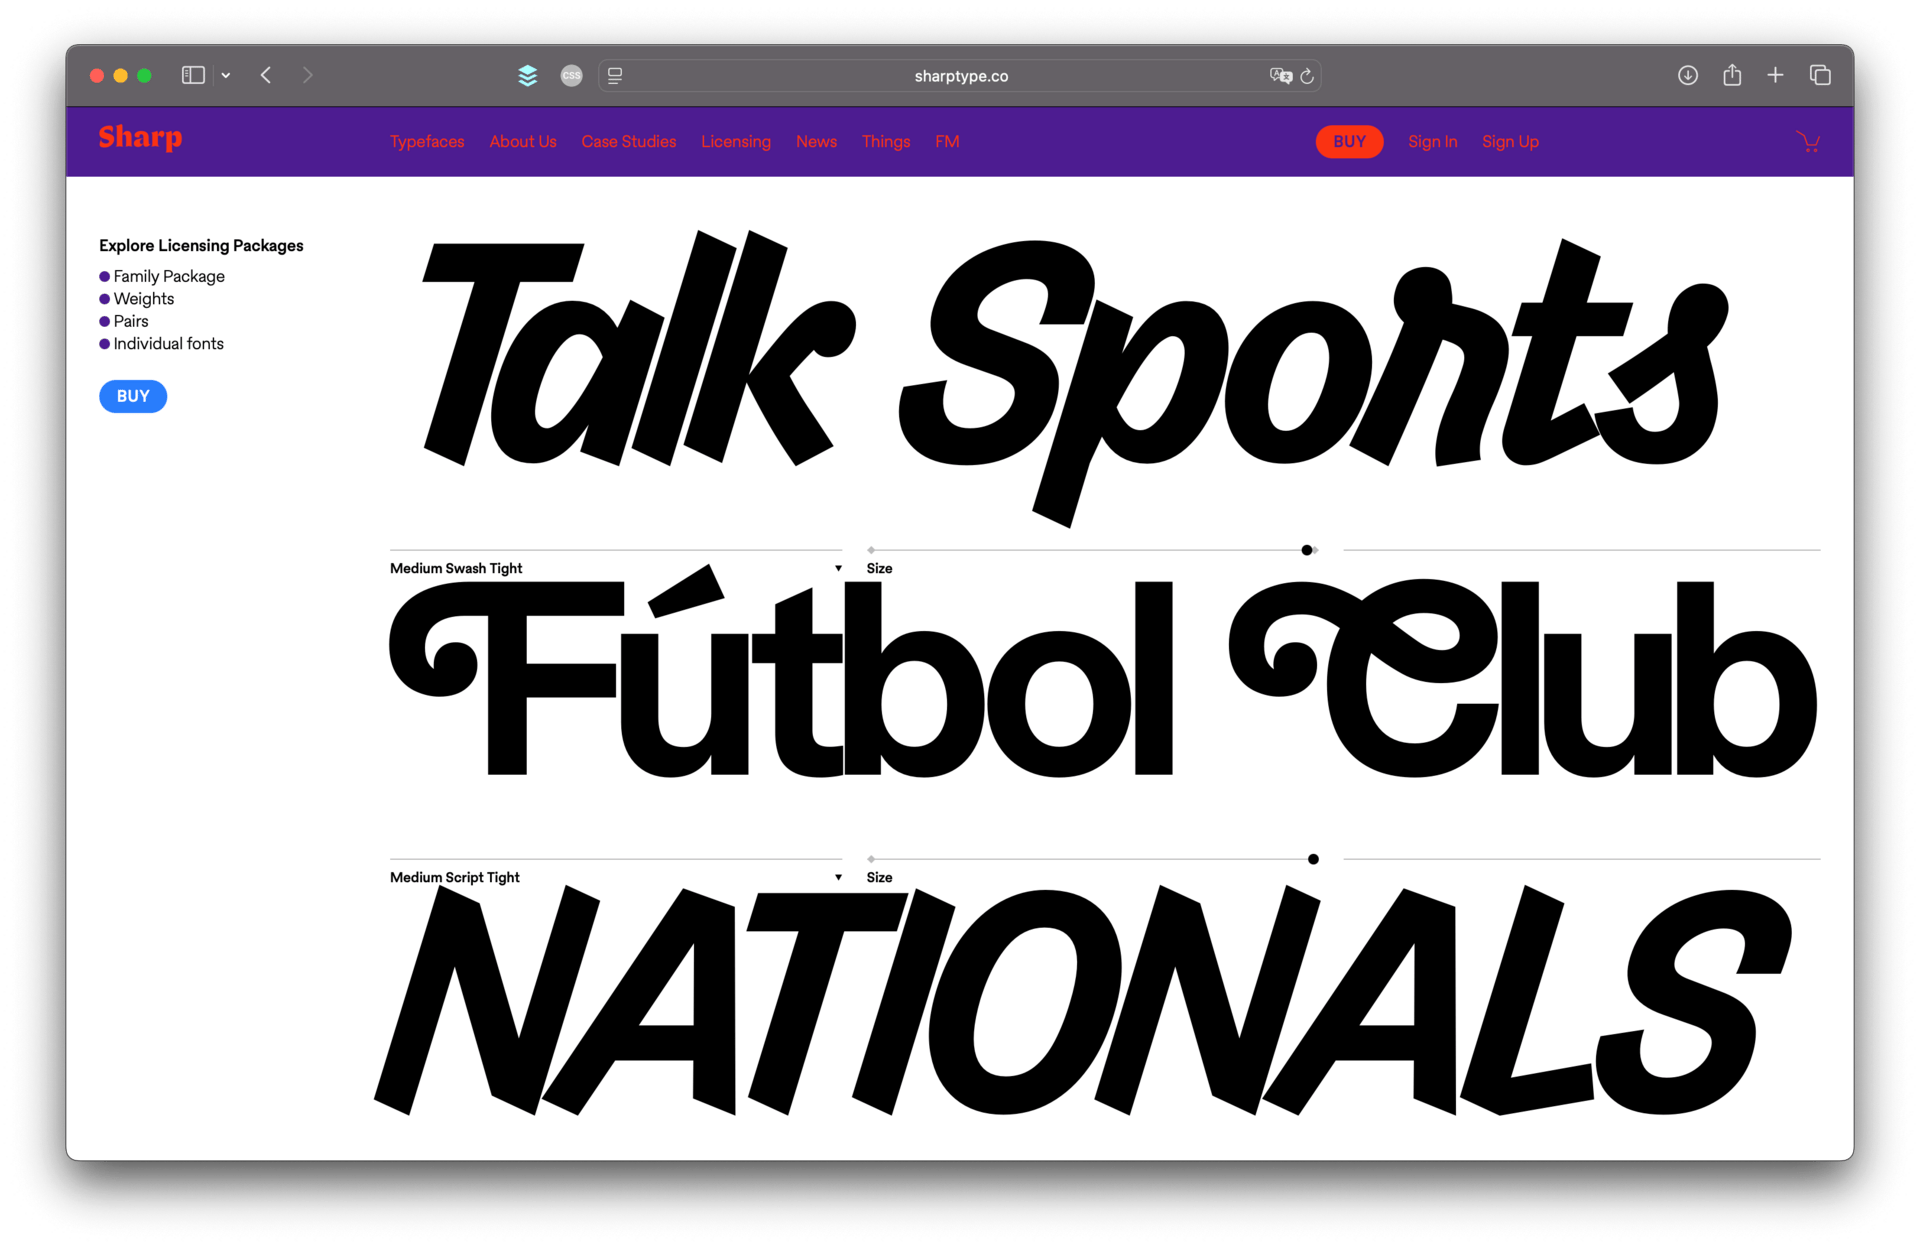Open the layers extension icon
The width and height of the screenshot is (1920, 1248).
tap(527, 75)
